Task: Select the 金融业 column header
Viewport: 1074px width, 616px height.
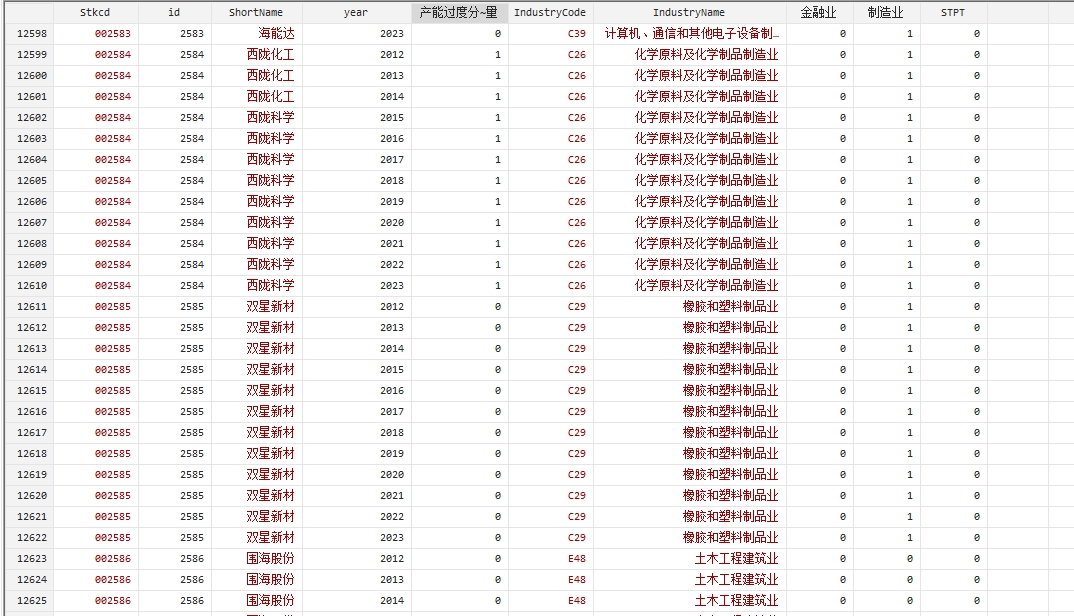Action: pyautogui.click(x=819, y=12)
